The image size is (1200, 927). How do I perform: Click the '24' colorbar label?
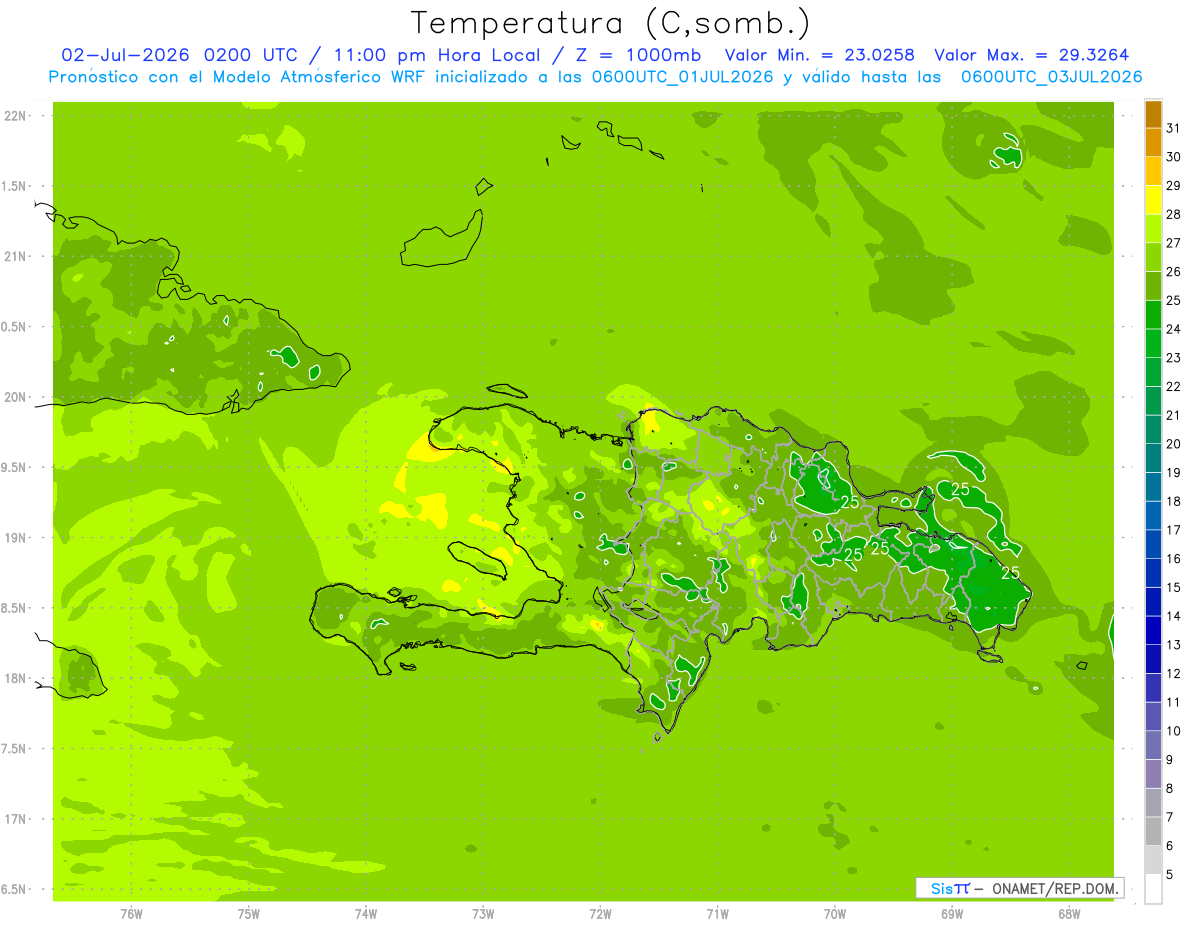point(1174,329)
